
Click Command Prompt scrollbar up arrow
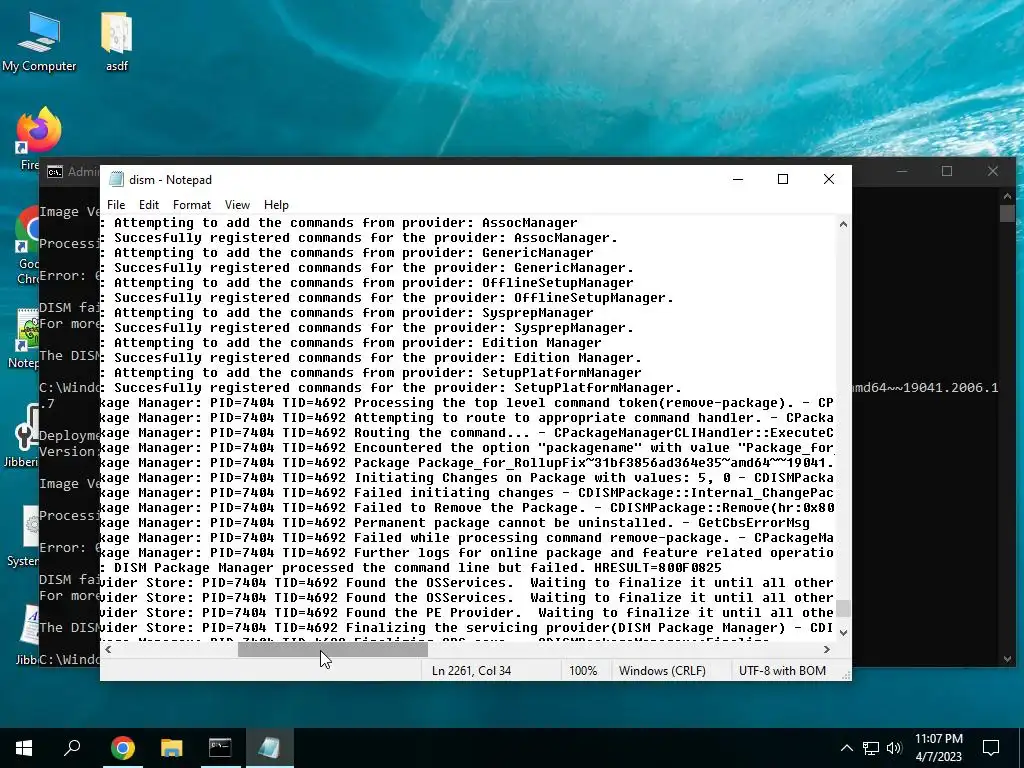(1007, 196)
